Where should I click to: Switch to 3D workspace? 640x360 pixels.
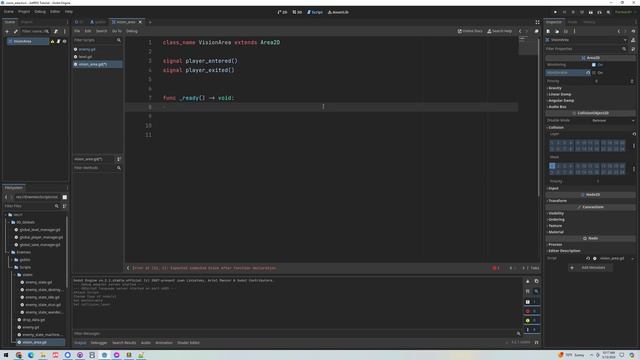point(298,12)
